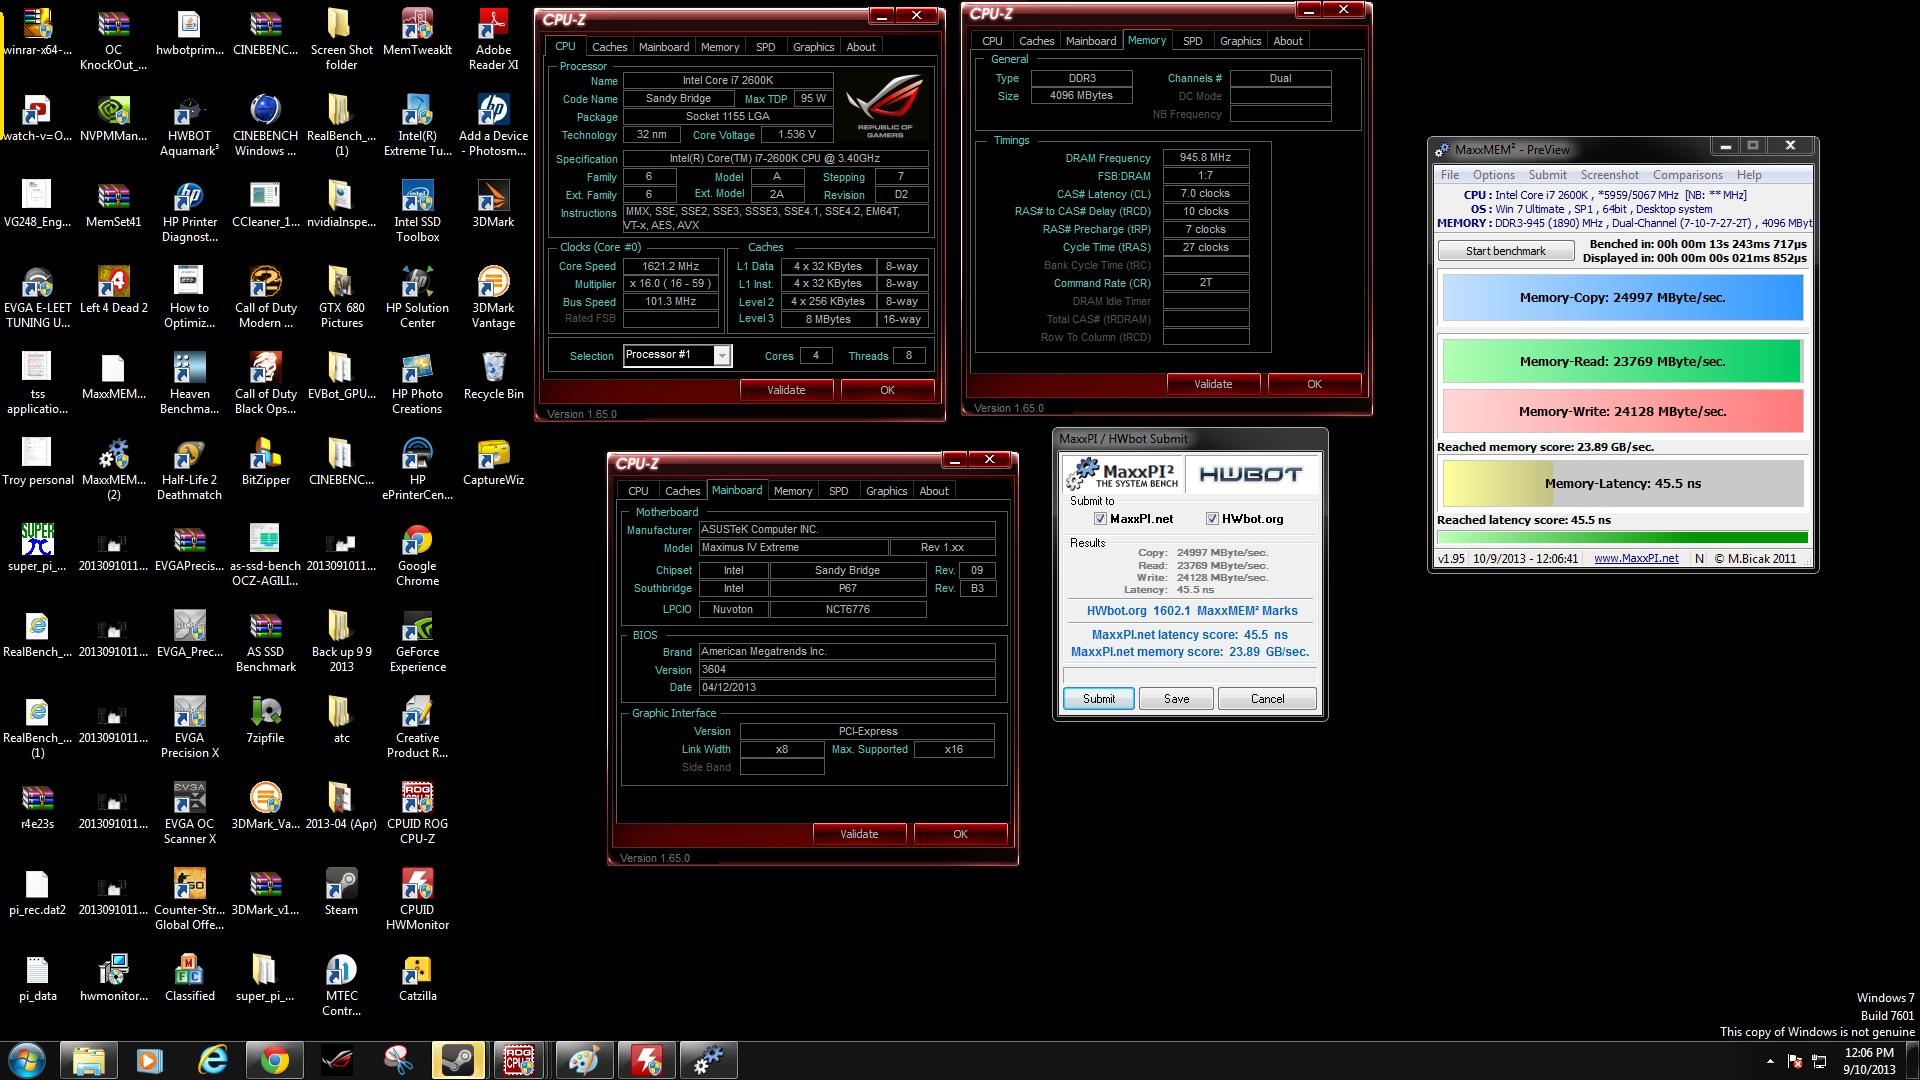Click Cancel in the HWbot Submit dialog
This screenshot has height=1080, width=1920.
click(1267, 699)
